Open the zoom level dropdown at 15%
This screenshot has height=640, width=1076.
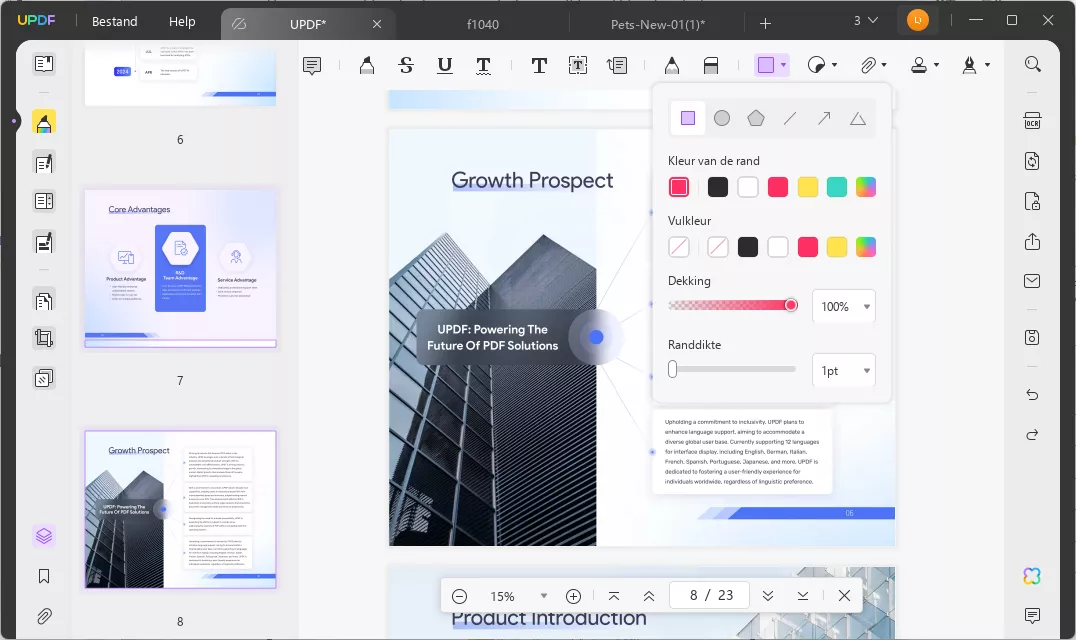tap(543, 596)
